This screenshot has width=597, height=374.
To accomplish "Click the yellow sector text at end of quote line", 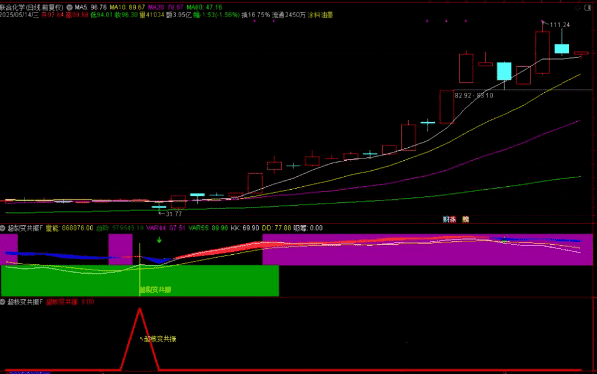I will point(321,15).
